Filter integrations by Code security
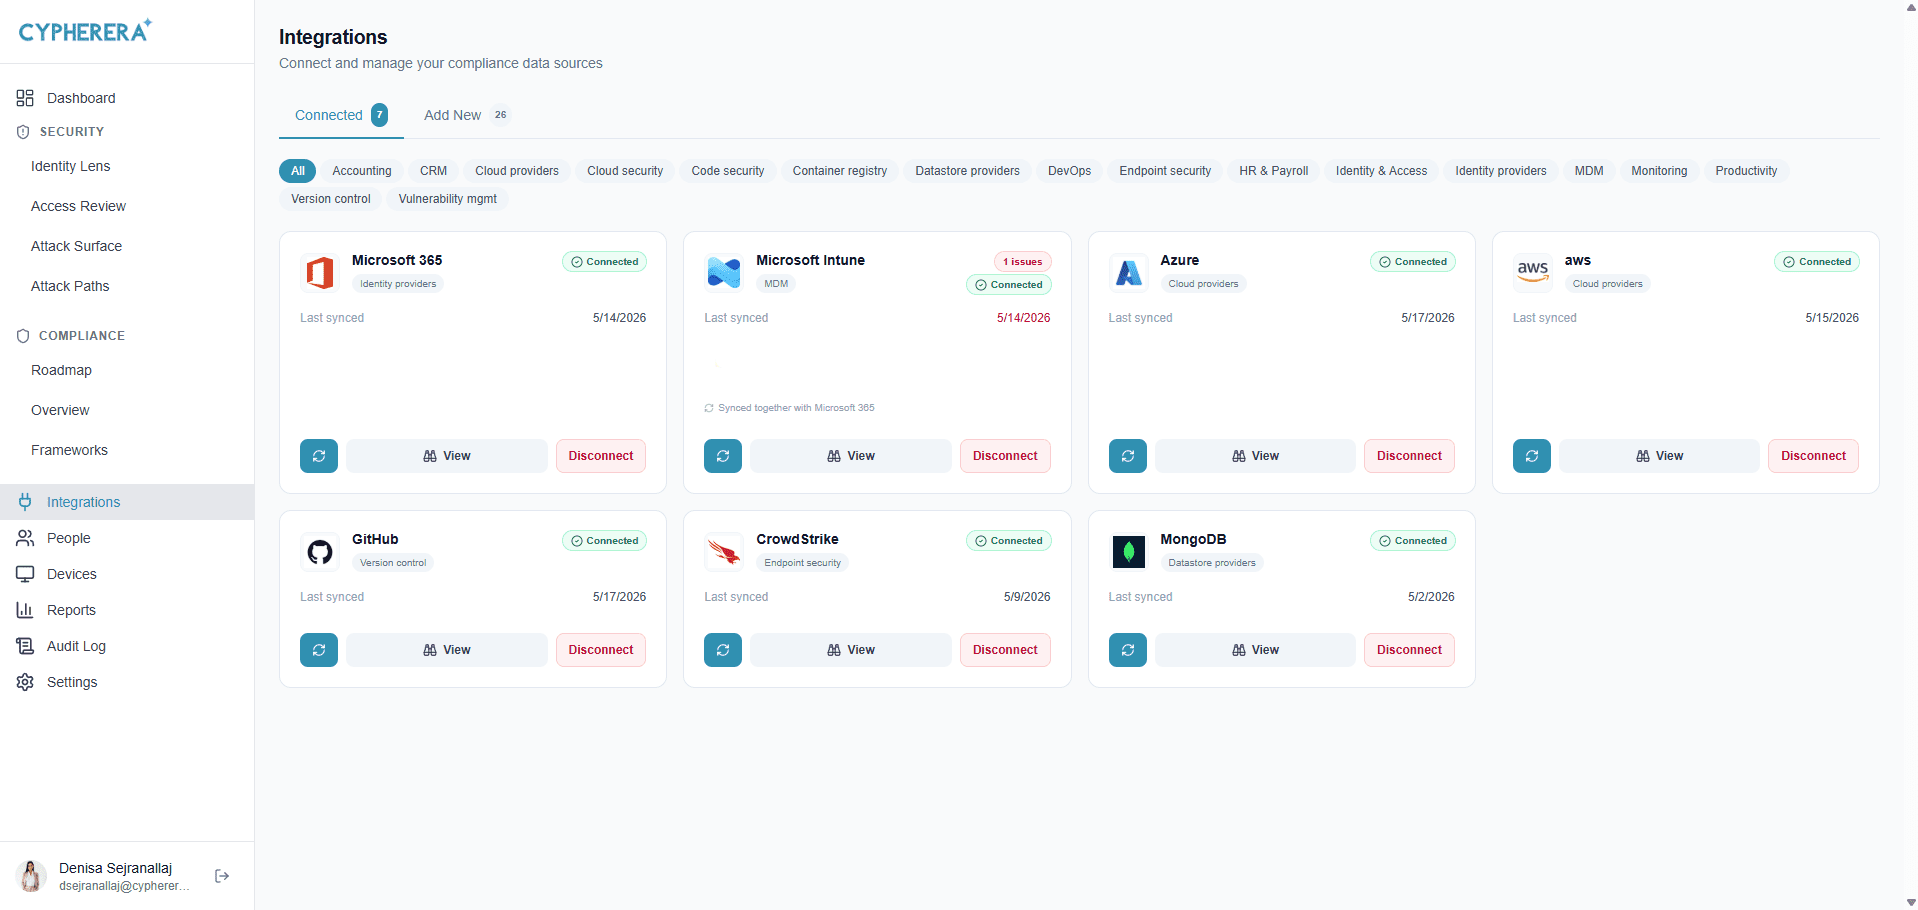 point(728,171)
